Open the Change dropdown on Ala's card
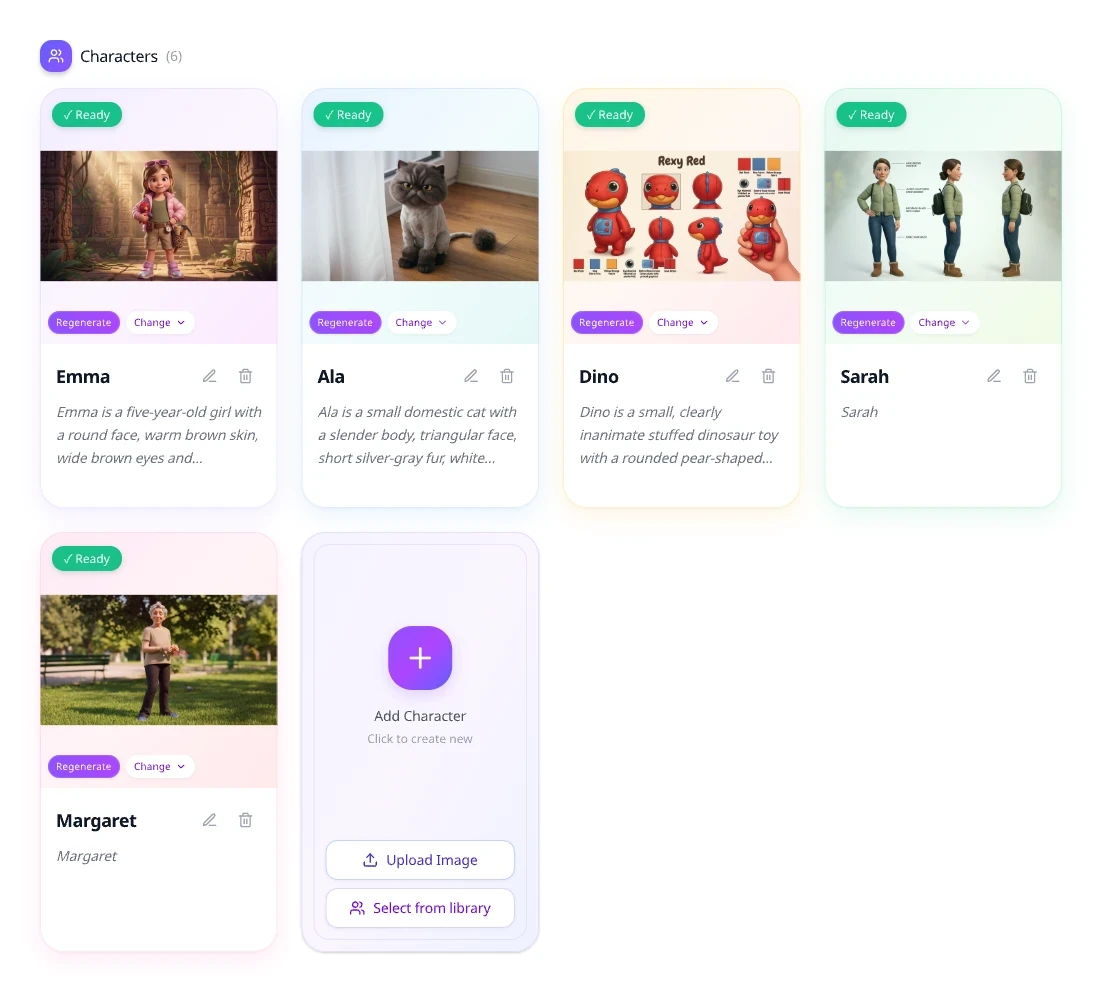The image size is (1102, 996). [x=421, y=323]
